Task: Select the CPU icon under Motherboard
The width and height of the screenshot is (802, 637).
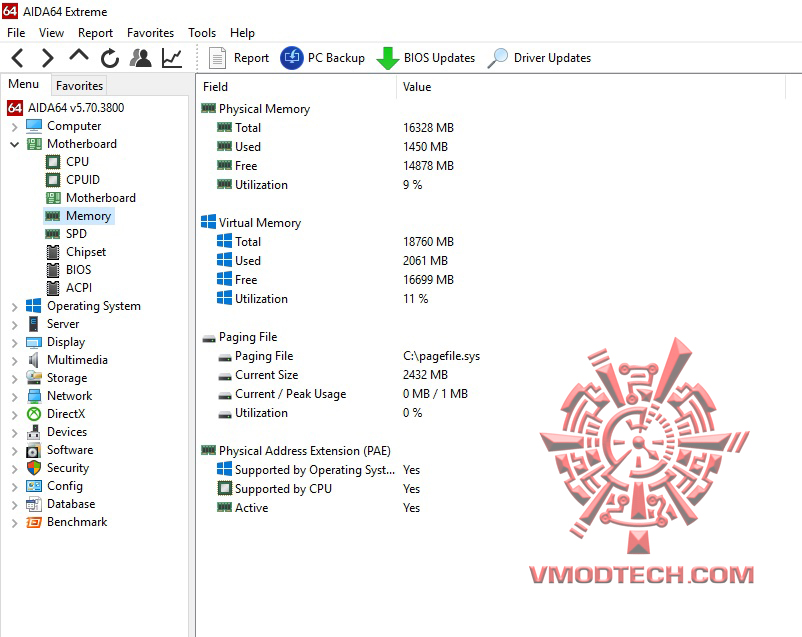Action: [x=53, y=162]
